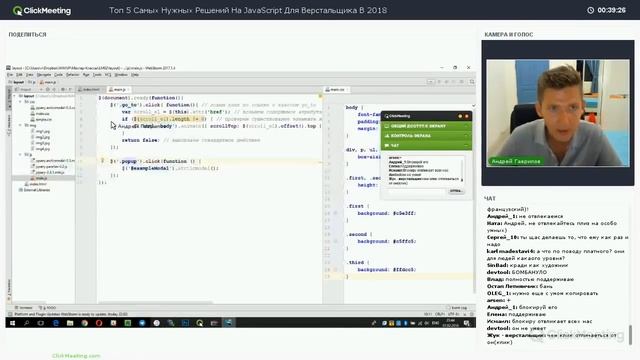Click the #c5ffc5 color gutter swatch

(336, 241)
